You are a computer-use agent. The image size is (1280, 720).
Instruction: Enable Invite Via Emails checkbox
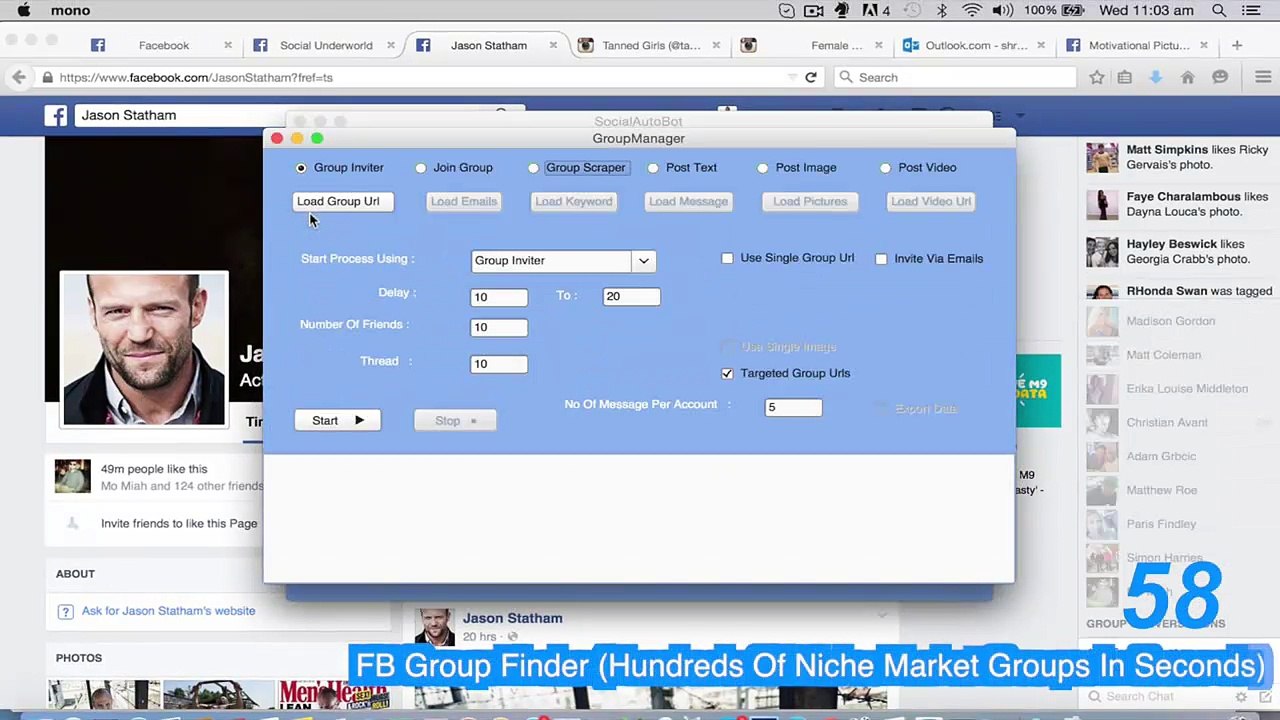[881, 259]
